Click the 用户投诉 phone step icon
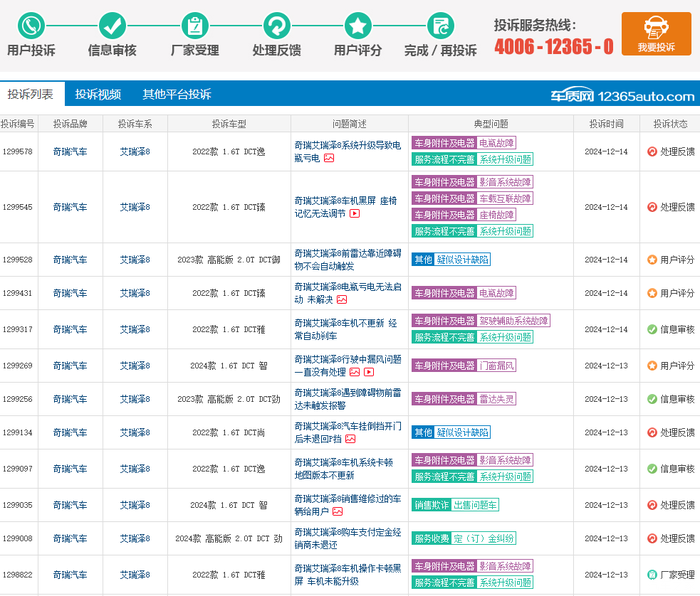 pyautogui.click(x=31, y=26)
